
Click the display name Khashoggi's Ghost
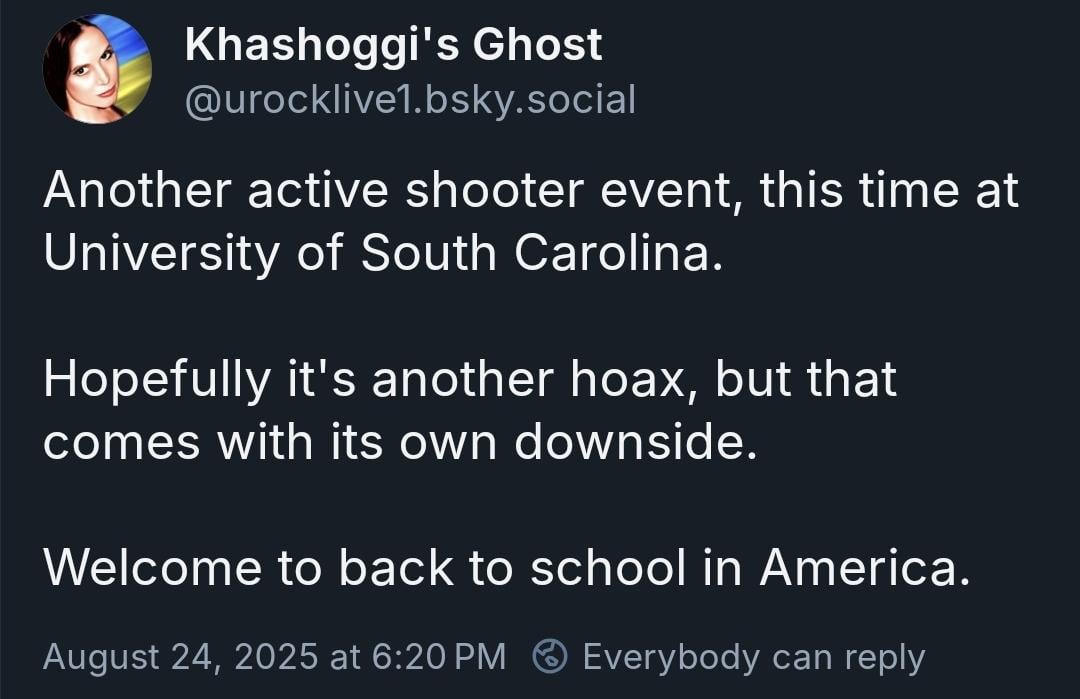pyautogui.click(x=393, y=45)
